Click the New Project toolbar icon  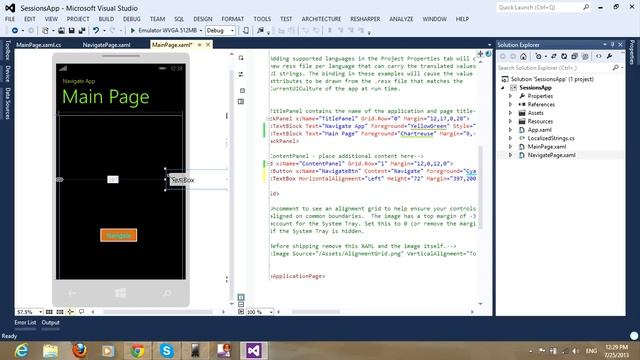click(x=45, y=31)
